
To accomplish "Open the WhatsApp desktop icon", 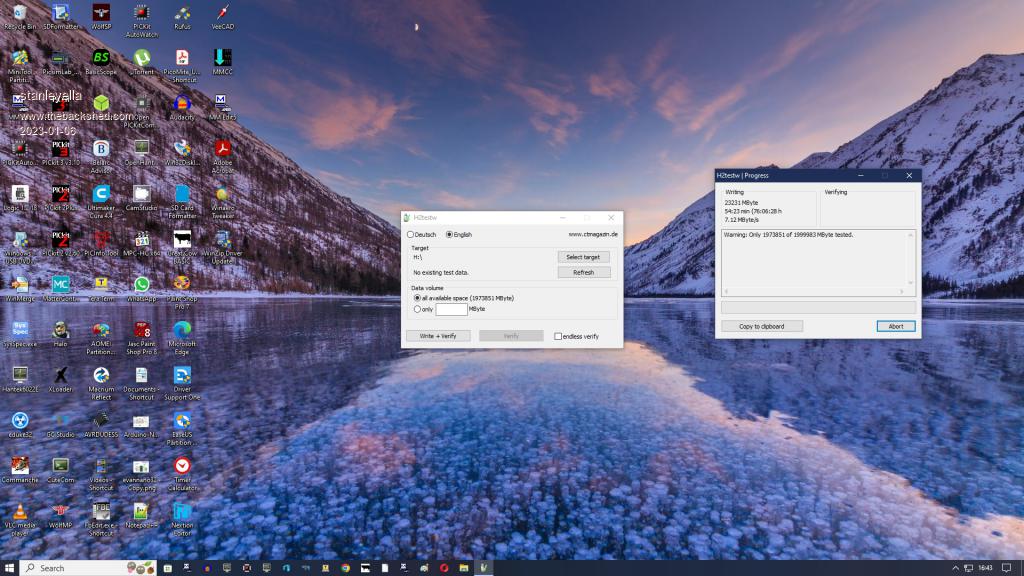I will coord(142,285).
